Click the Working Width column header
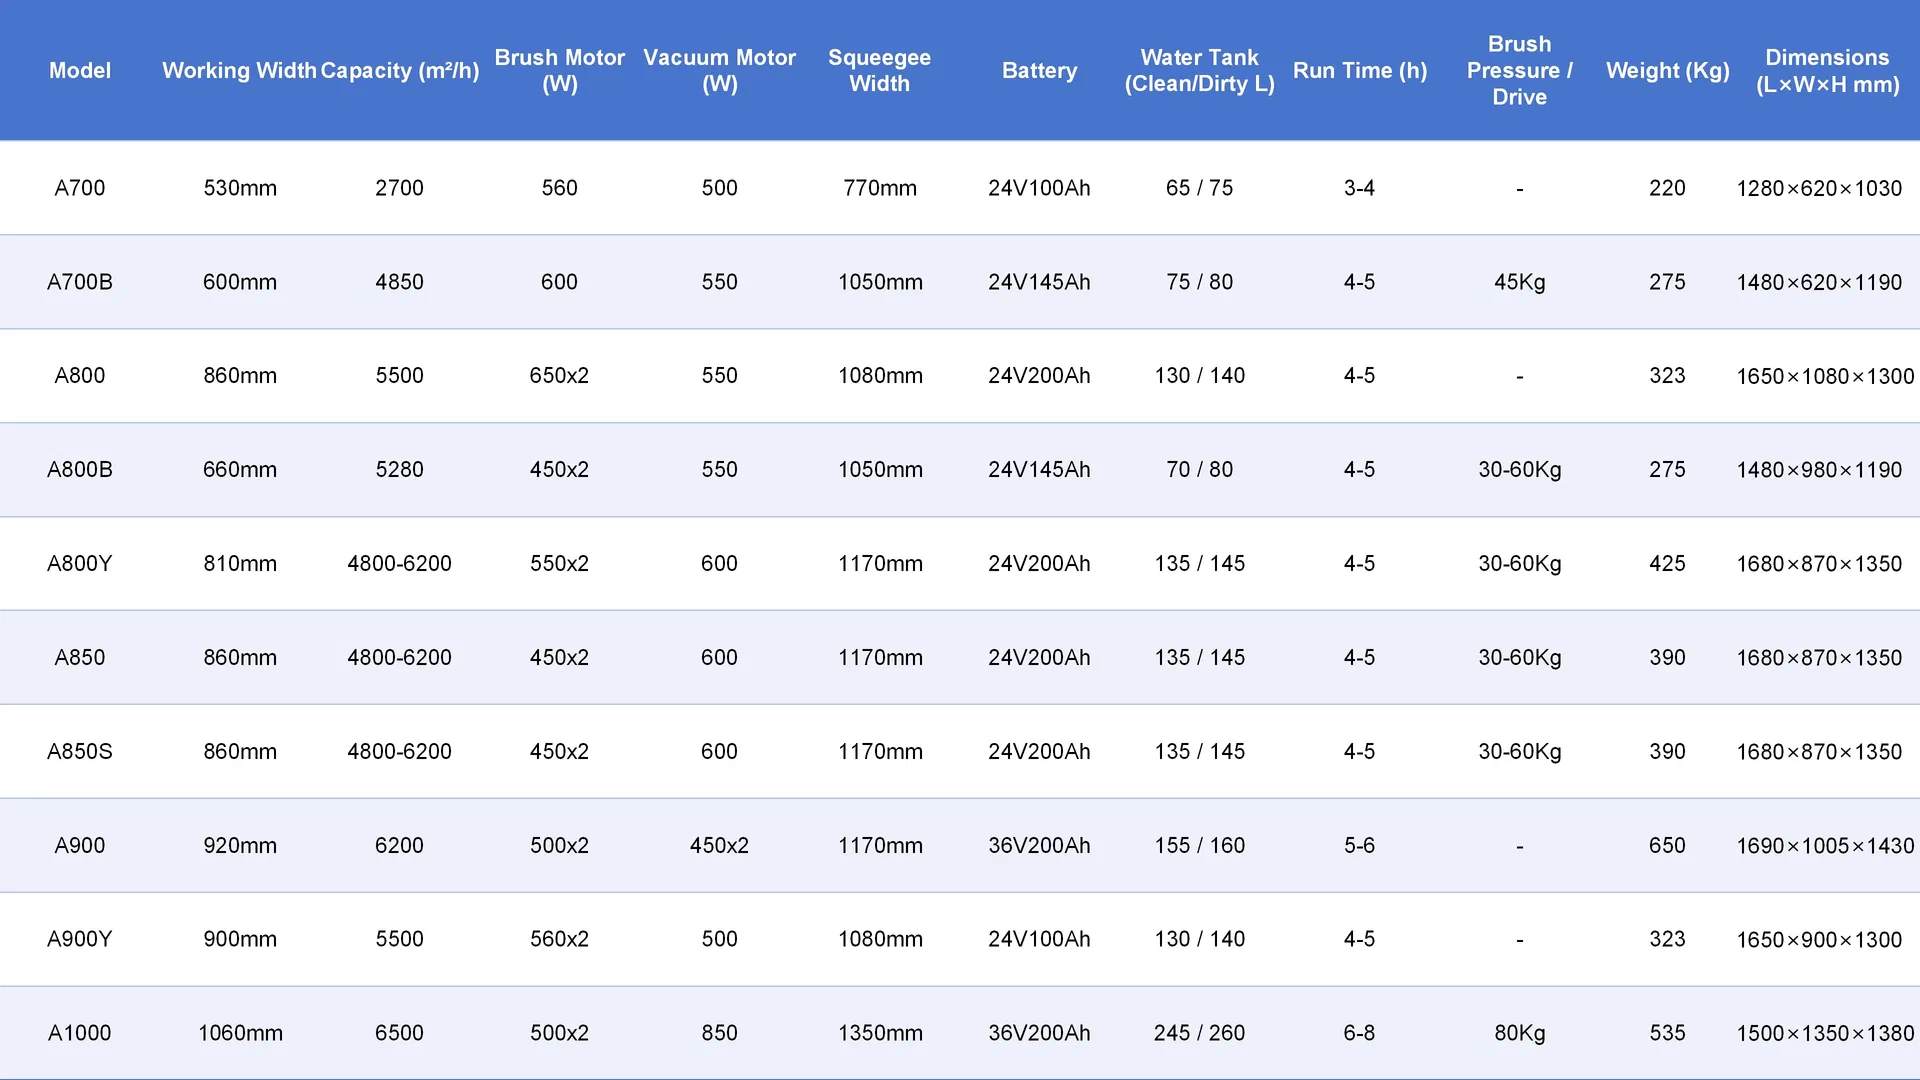 (x=239, y=70)
